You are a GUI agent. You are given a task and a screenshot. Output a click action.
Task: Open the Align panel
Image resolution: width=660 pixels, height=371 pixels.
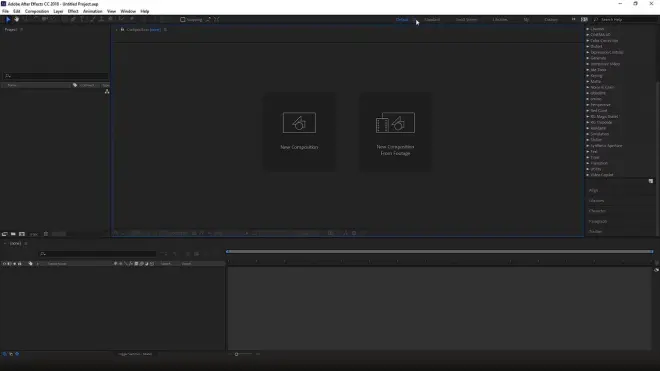(x=593, y=190)
